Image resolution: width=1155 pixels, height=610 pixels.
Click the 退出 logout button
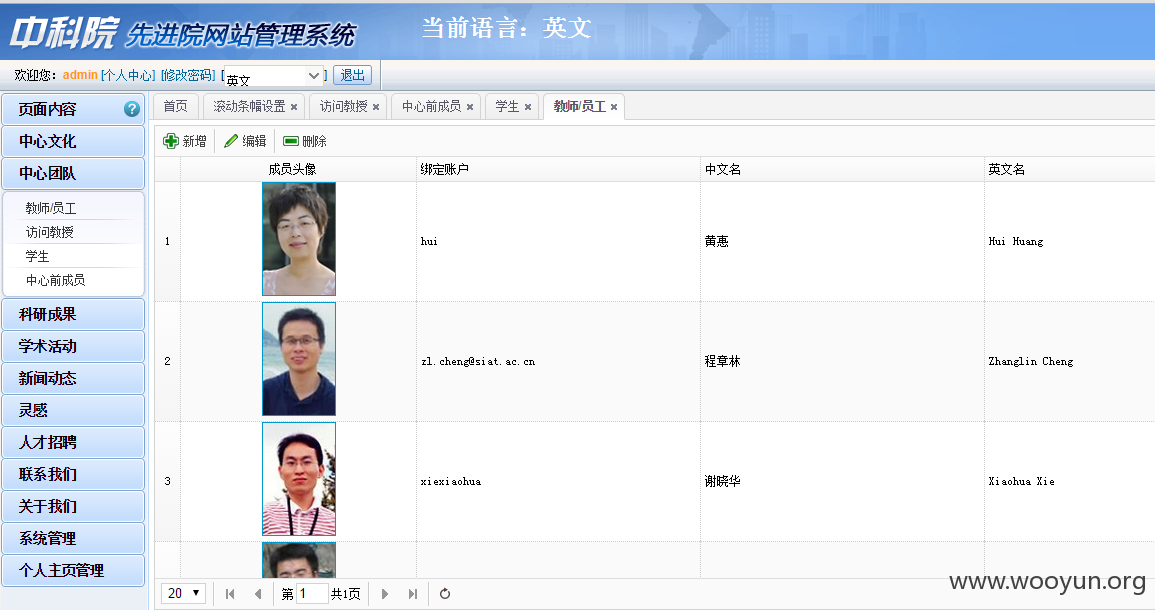coord(353,75)
